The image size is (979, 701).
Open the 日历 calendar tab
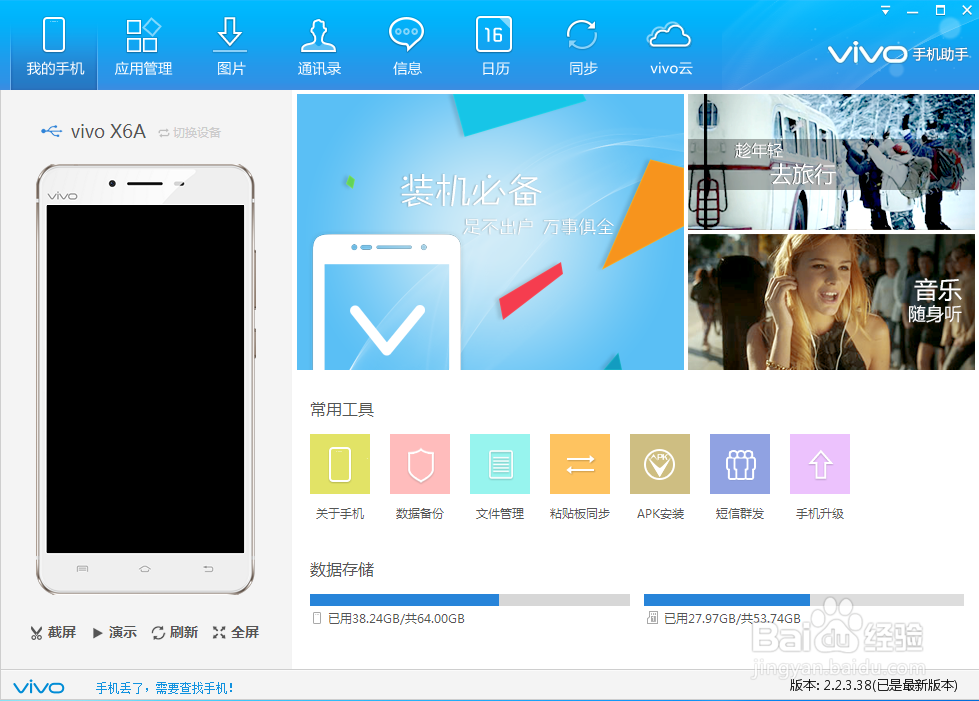494,47
